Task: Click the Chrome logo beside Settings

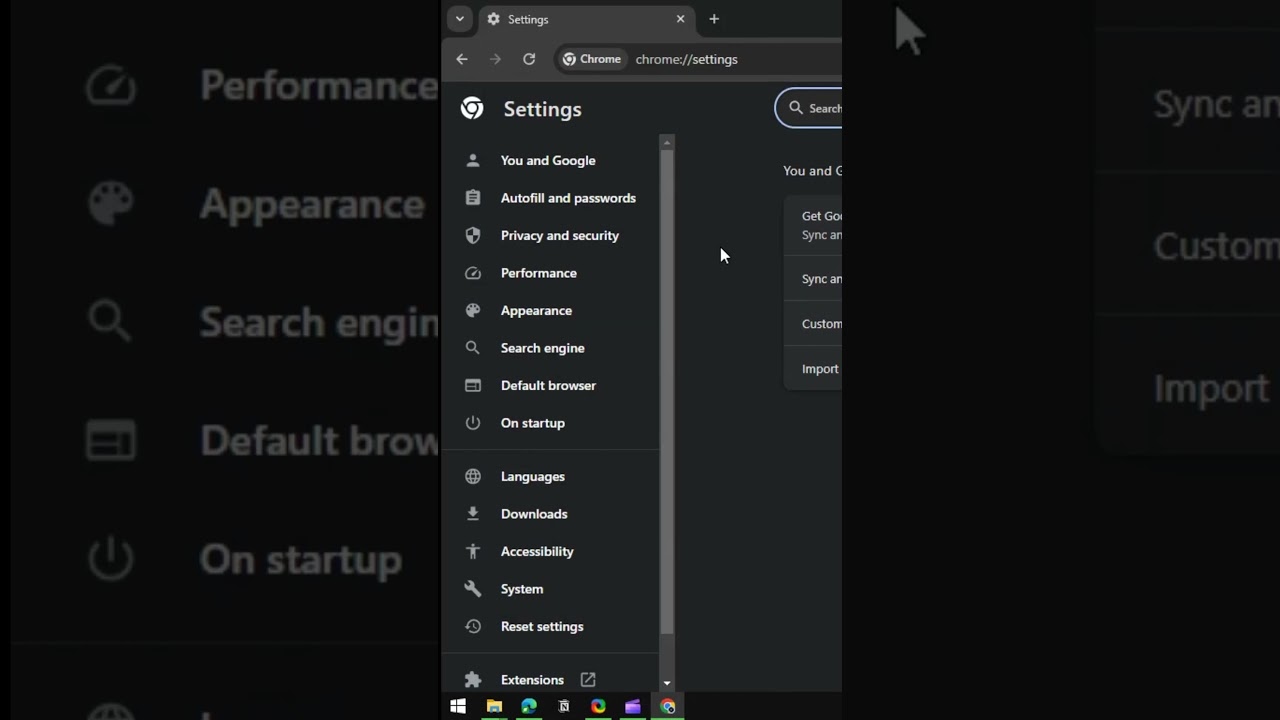Action: 472,109
